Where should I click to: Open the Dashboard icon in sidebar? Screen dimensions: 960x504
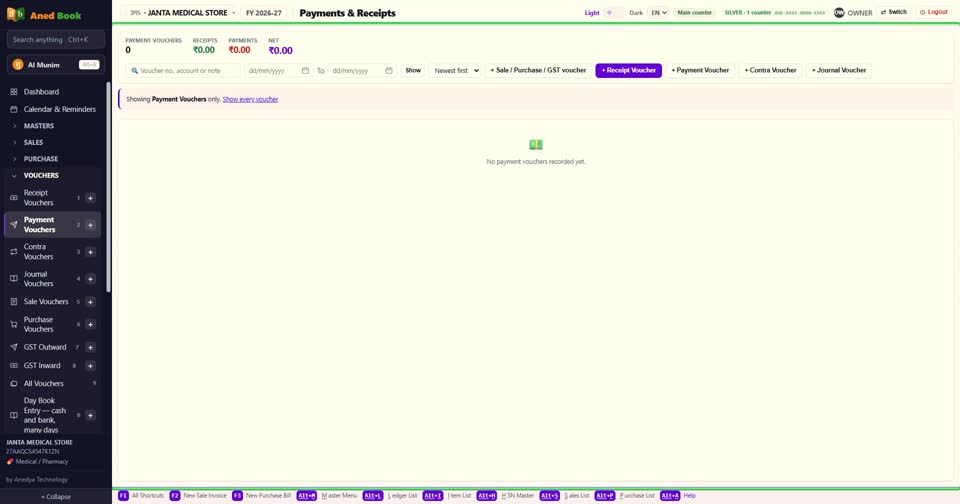13,92
